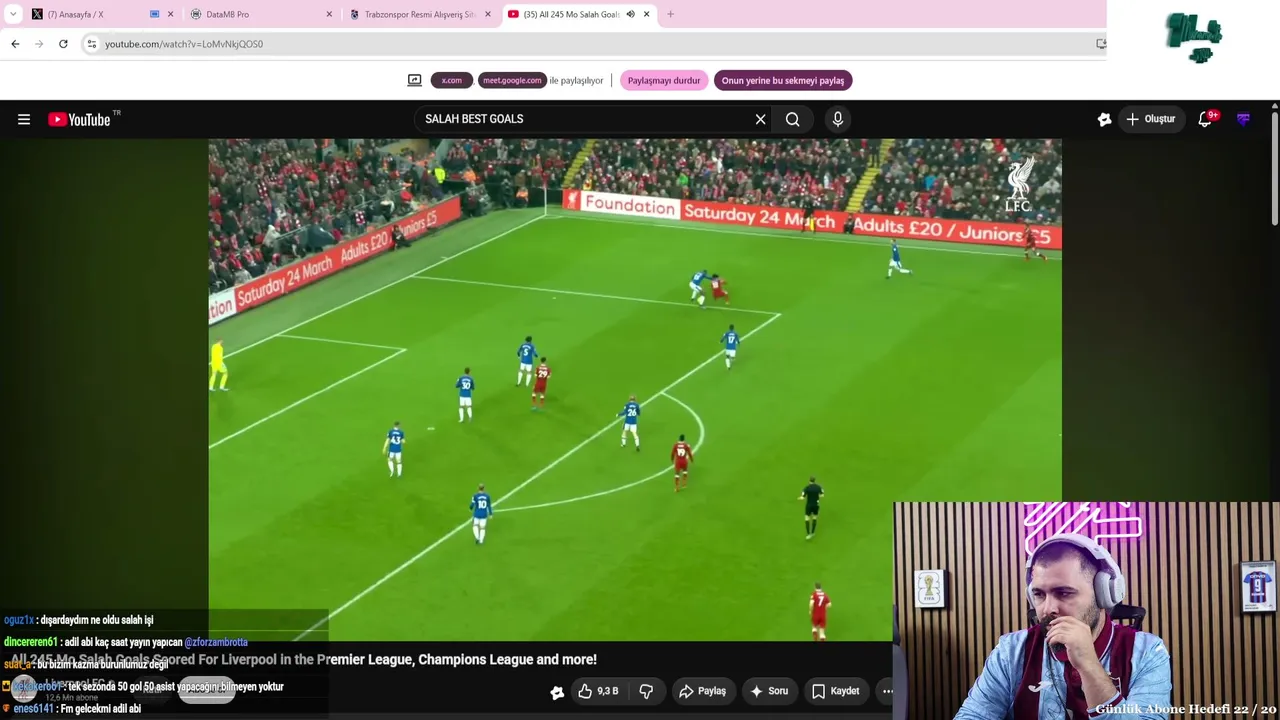Click the Günlük Abone Hedefi counter text
The width and height of the screenshot is (1280, 720).
pos(1185,709)
